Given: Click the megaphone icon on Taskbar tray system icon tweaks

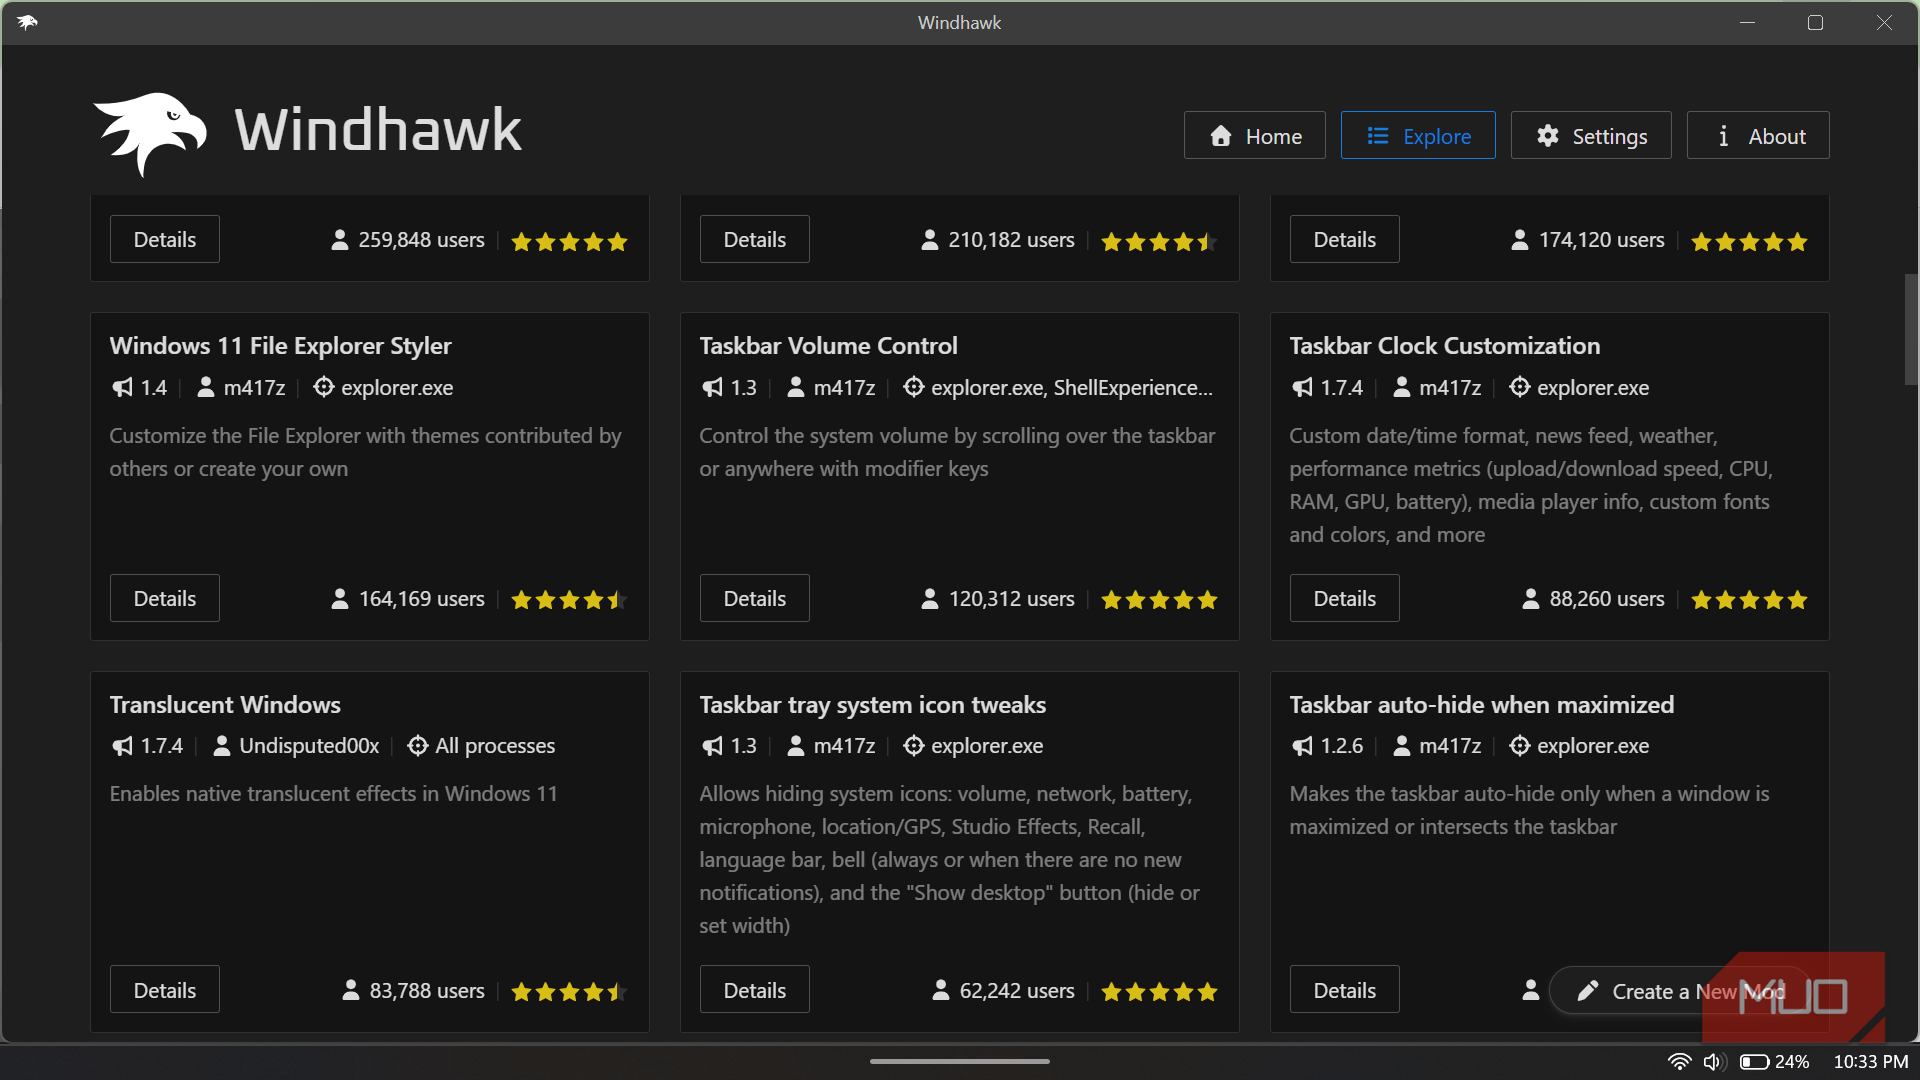Looking at the screenshot, I should tap(712, 746).
